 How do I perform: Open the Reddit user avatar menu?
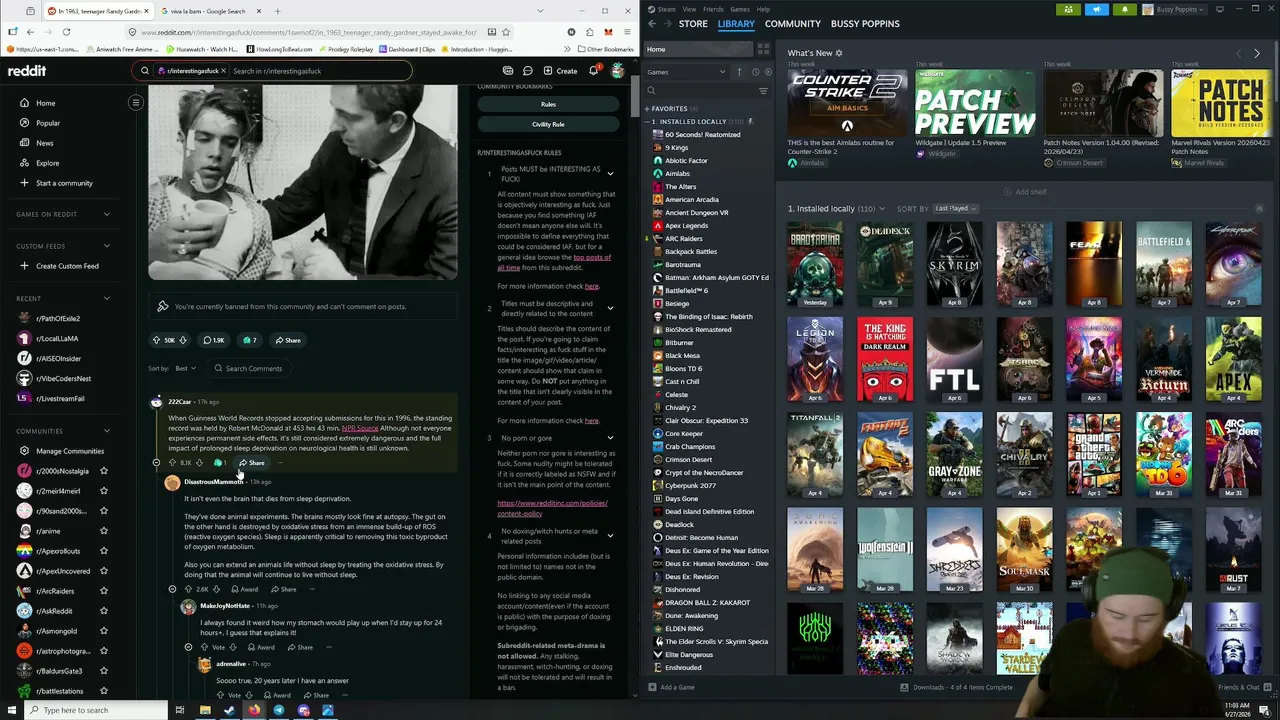[617, 71]
